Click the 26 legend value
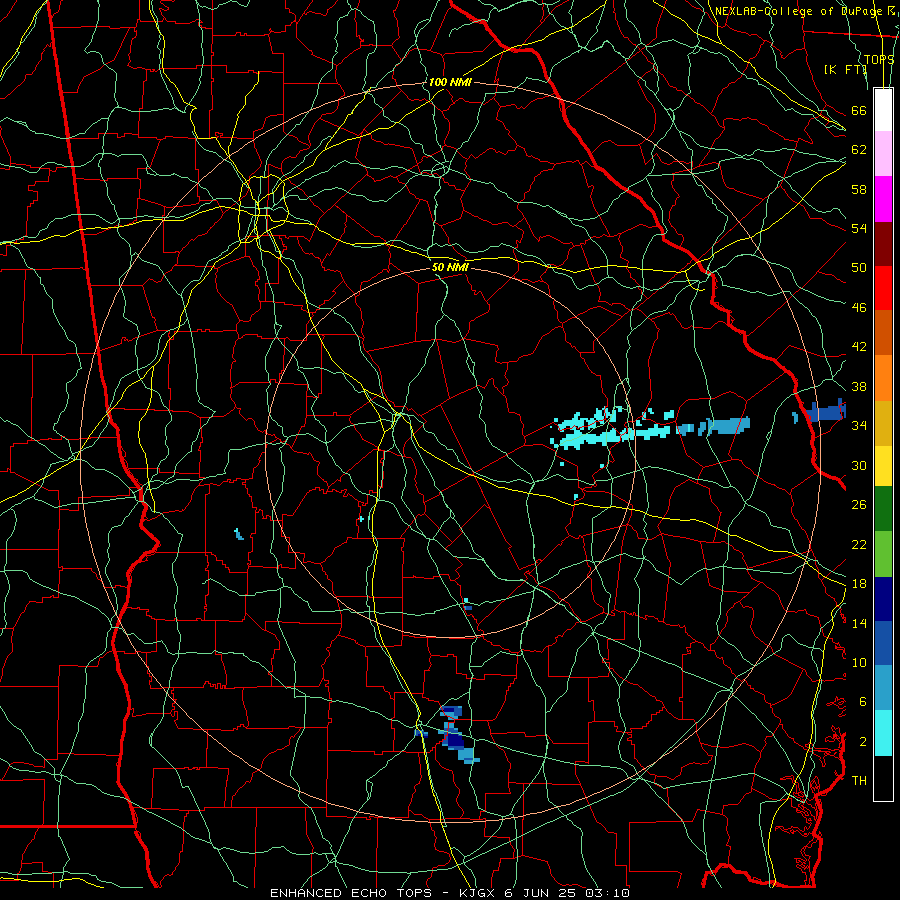Viewport: 900px width, 900px height. 859,505
